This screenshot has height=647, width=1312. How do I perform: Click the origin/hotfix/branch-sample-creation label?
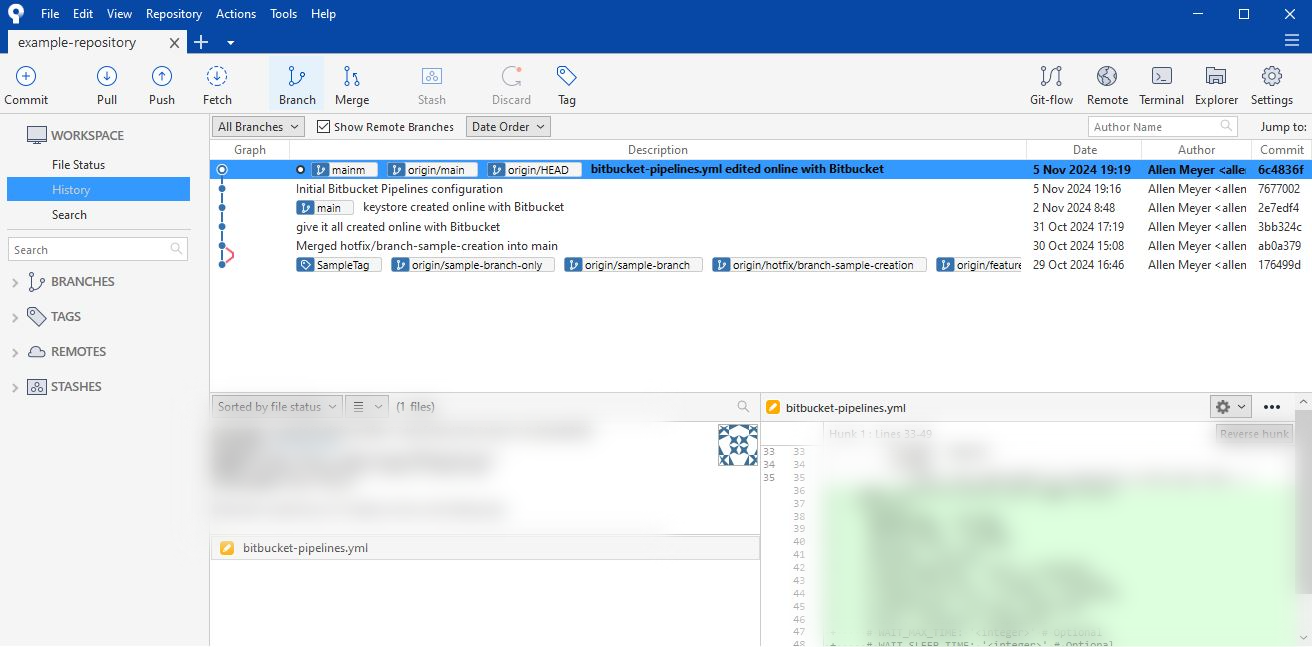tap(819, 265)
